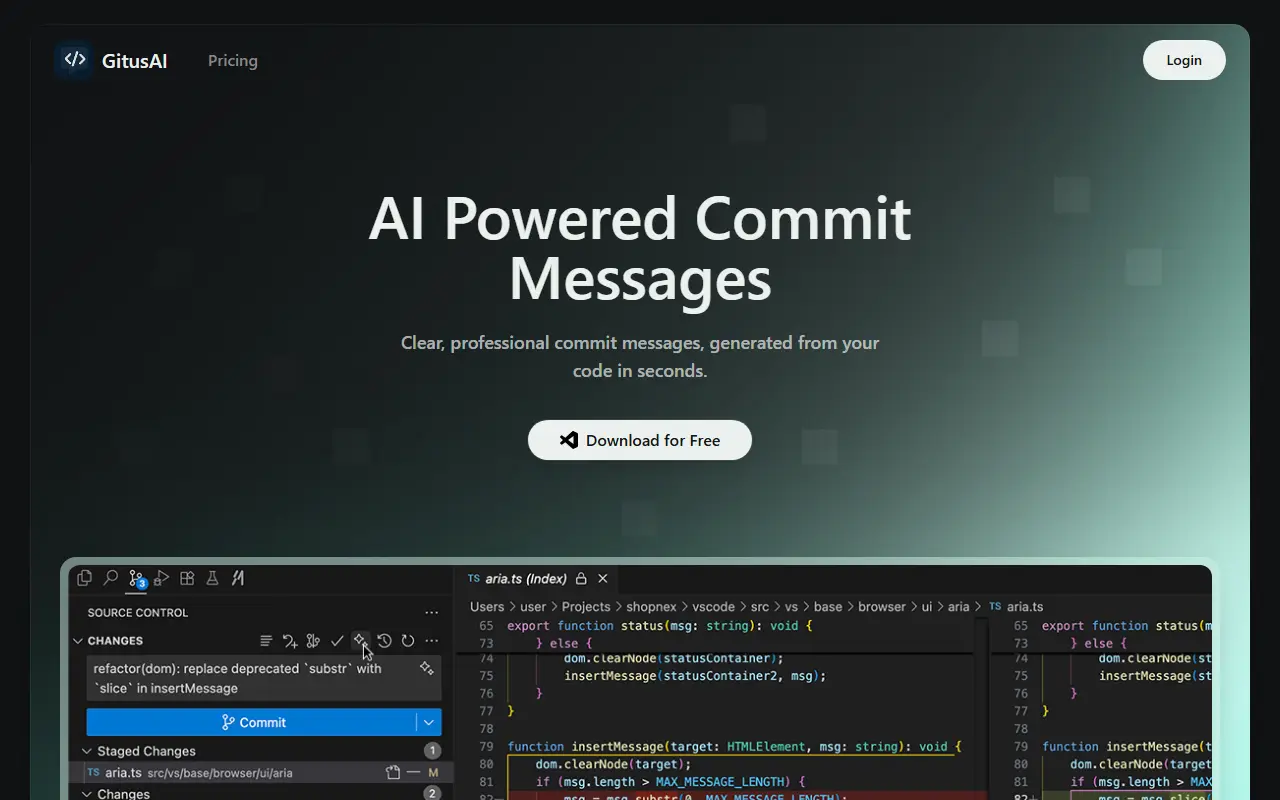The image size is (1280, 800).
Task: Select the Source Control icon with the 3 badge
Action: point(137,579)
